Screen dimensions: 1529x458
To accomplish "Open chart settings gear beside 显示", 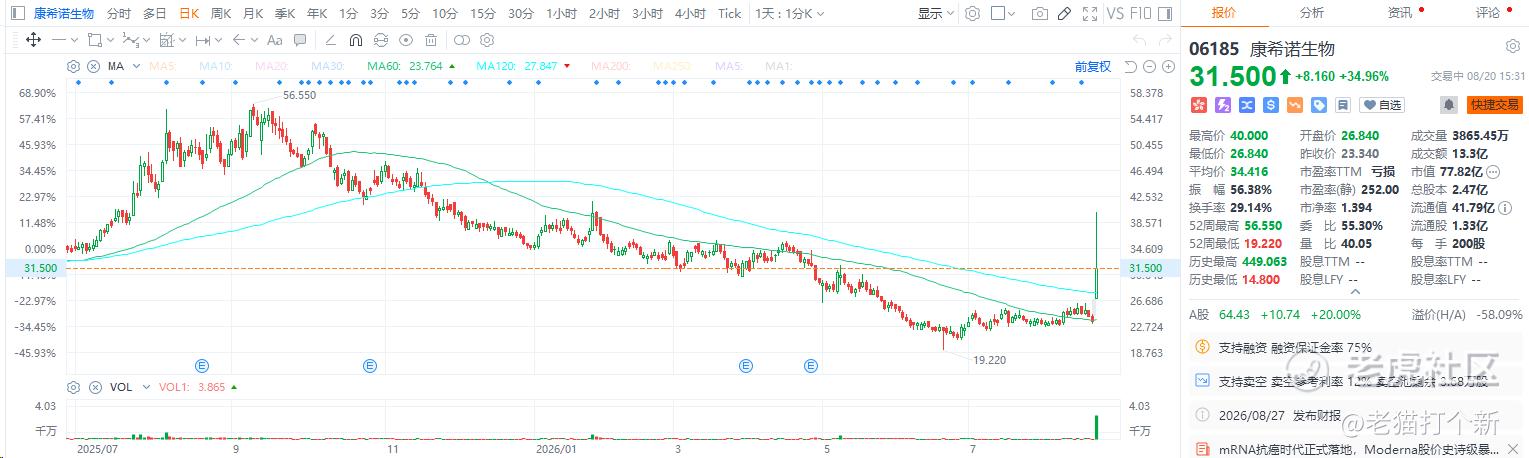I will (x=972, y=14).
